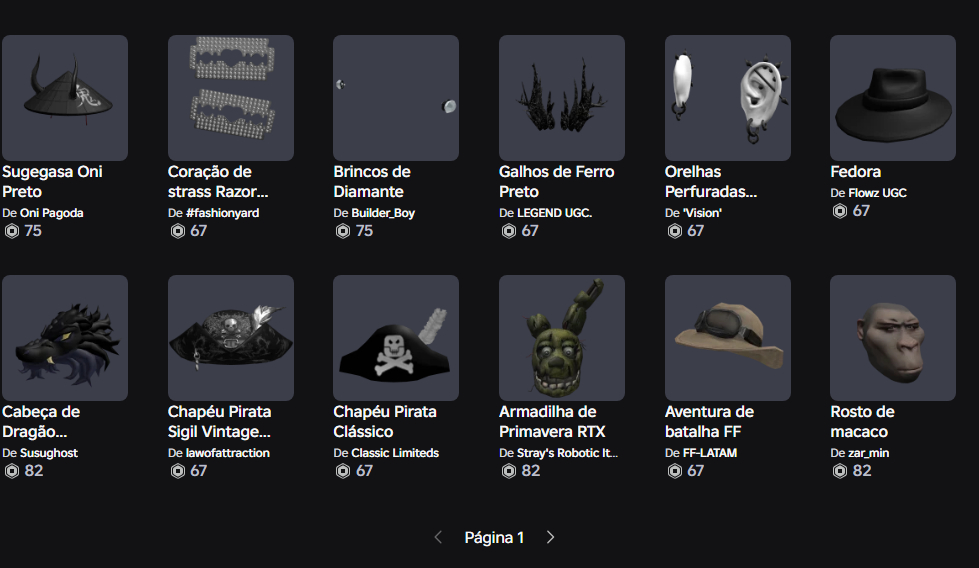Open the black Fedora hat thumbnail
The width and height of the screenshot is (979, 568).
click(893, 98)
